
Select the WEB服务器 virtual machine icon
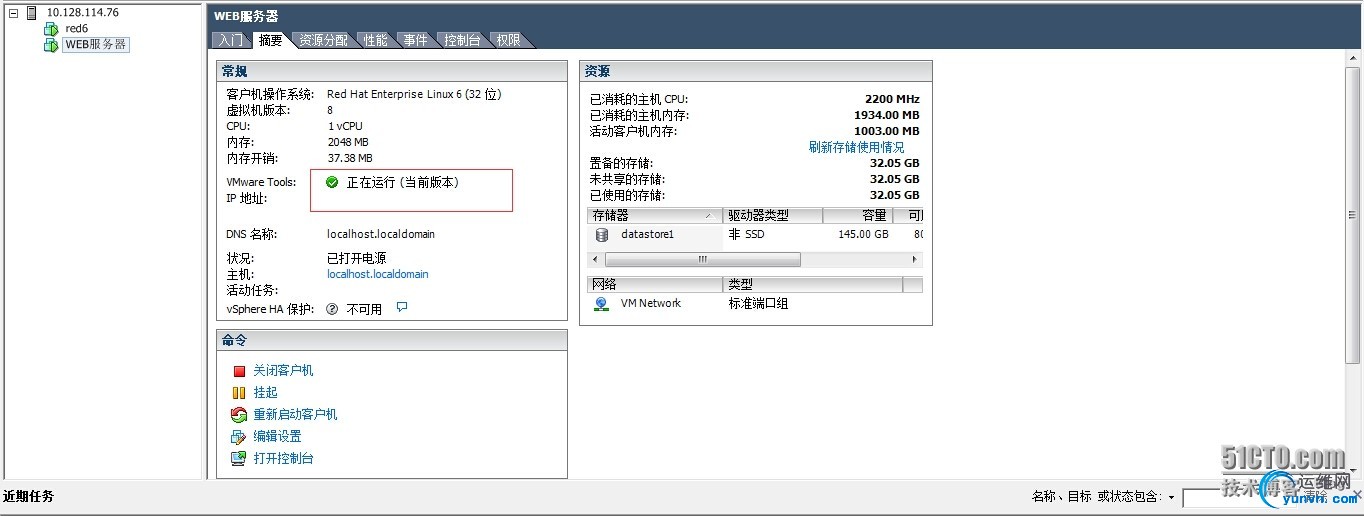click(x=50, y=45)
